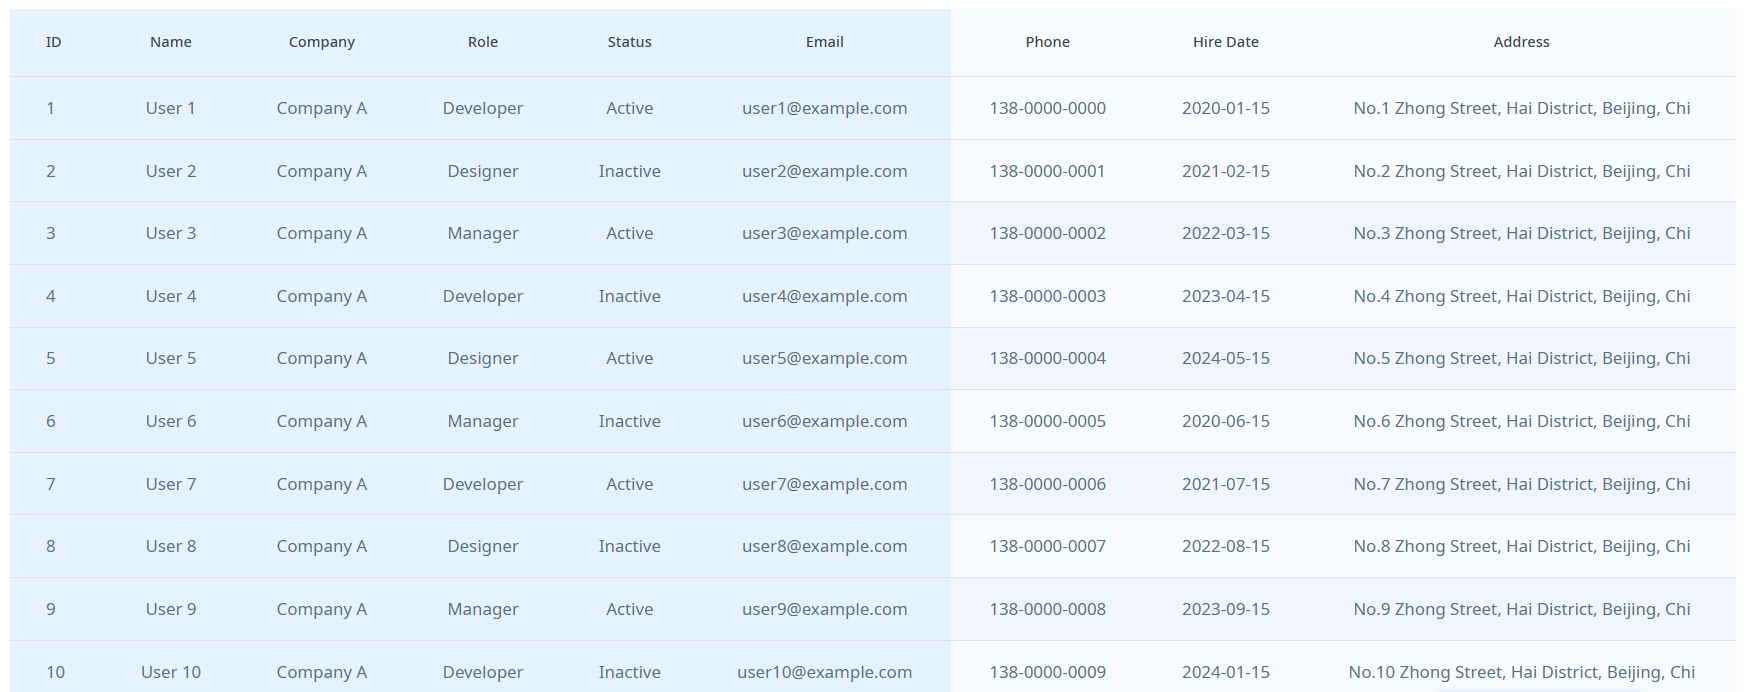Select the User 4 name cell

tap(171, 296)
